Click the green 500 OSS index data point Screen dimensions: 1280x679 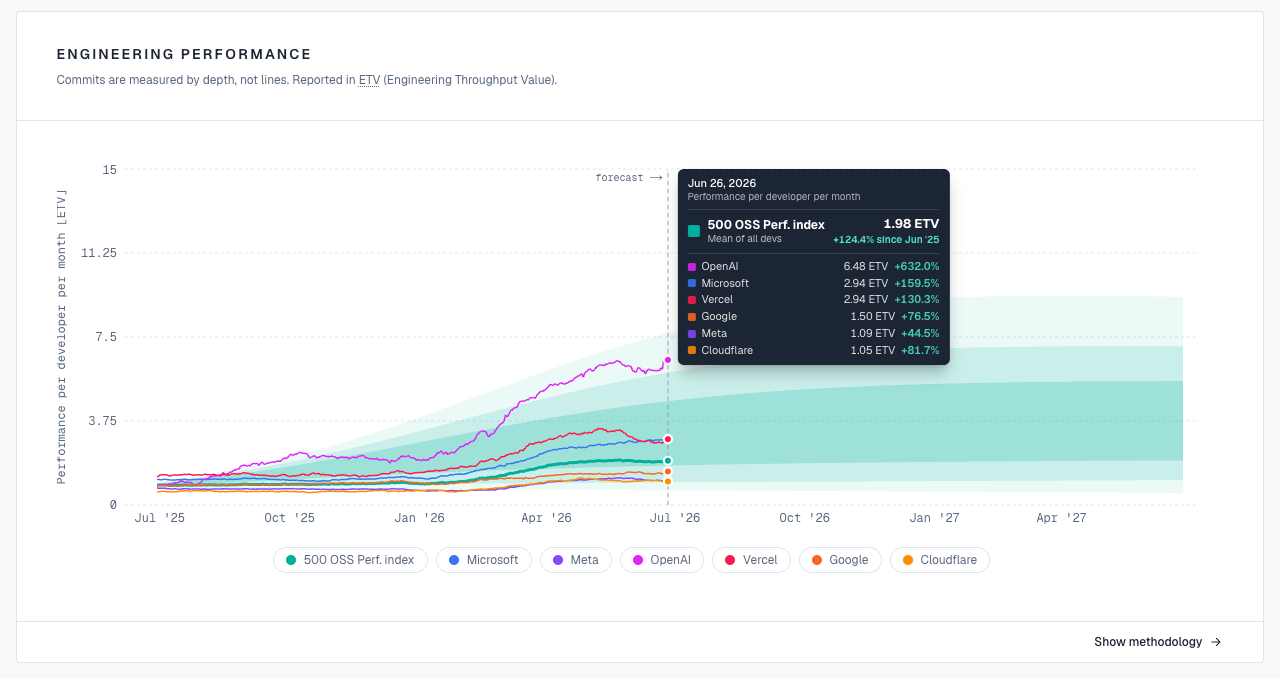[x=668, y=461]
